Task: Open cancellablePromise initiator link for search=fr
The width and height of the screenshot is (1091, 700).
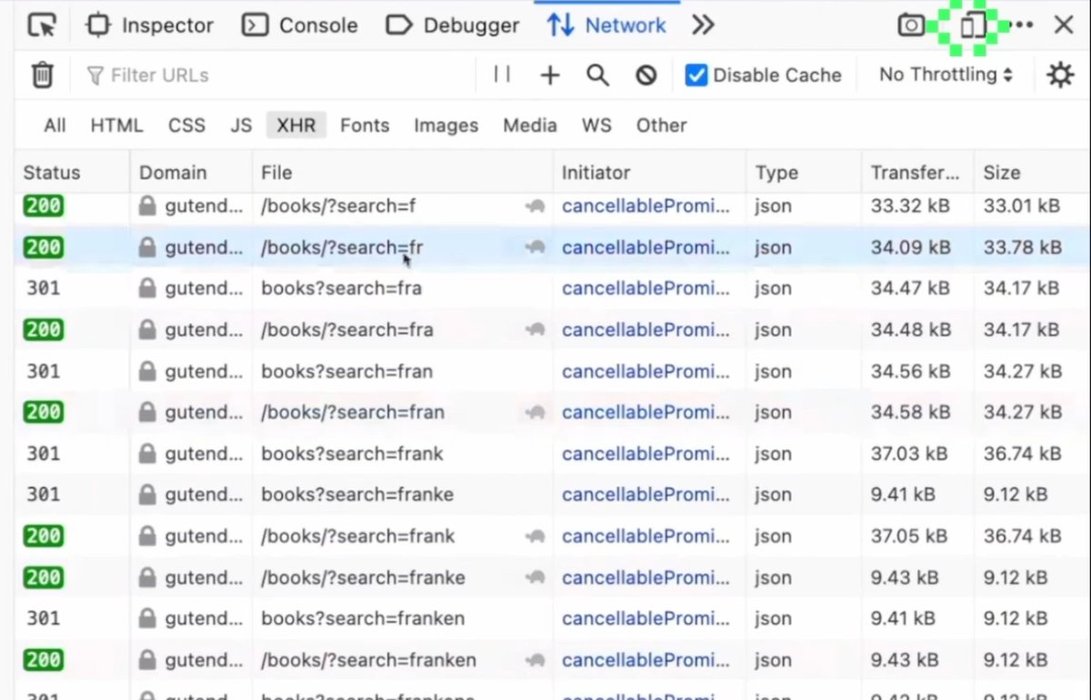Action: tap(645, 248)
